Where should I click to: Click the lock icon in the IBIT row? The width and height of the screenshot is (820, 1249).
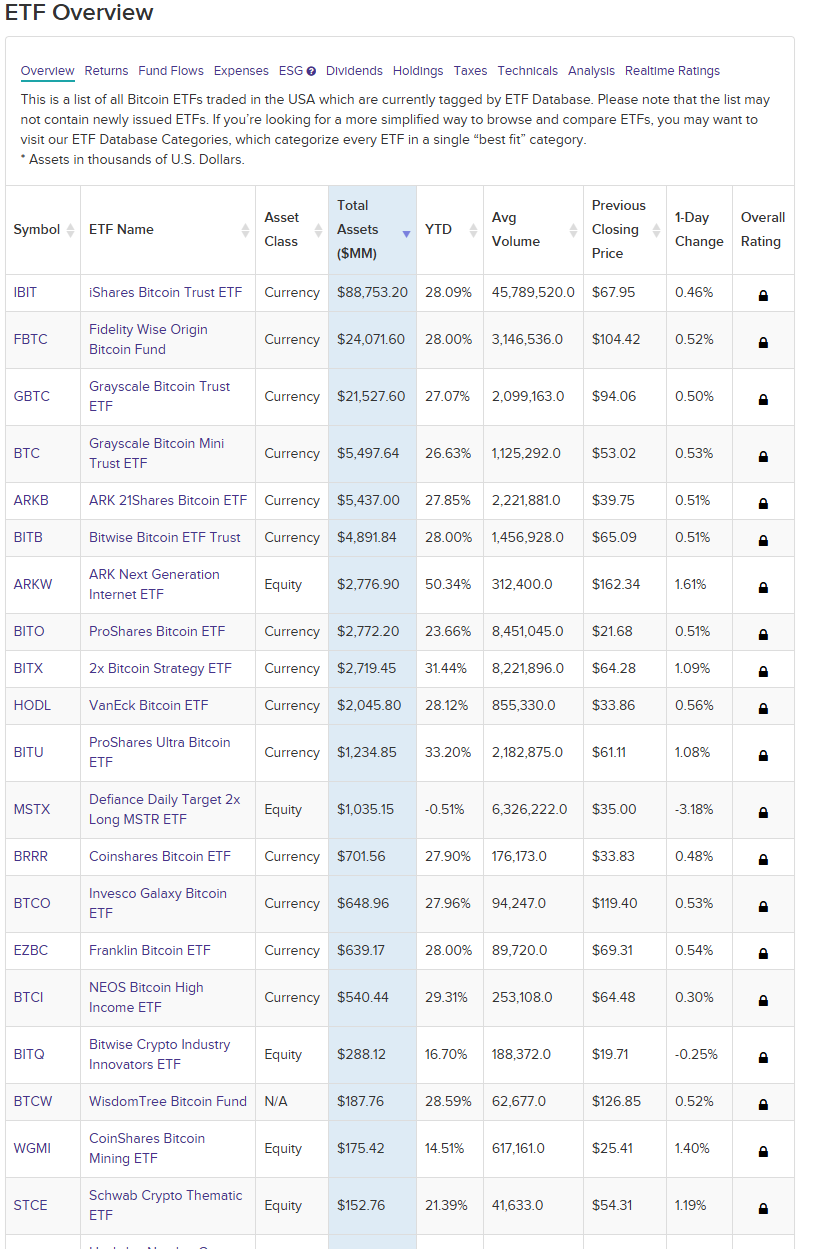click(763, 295)
